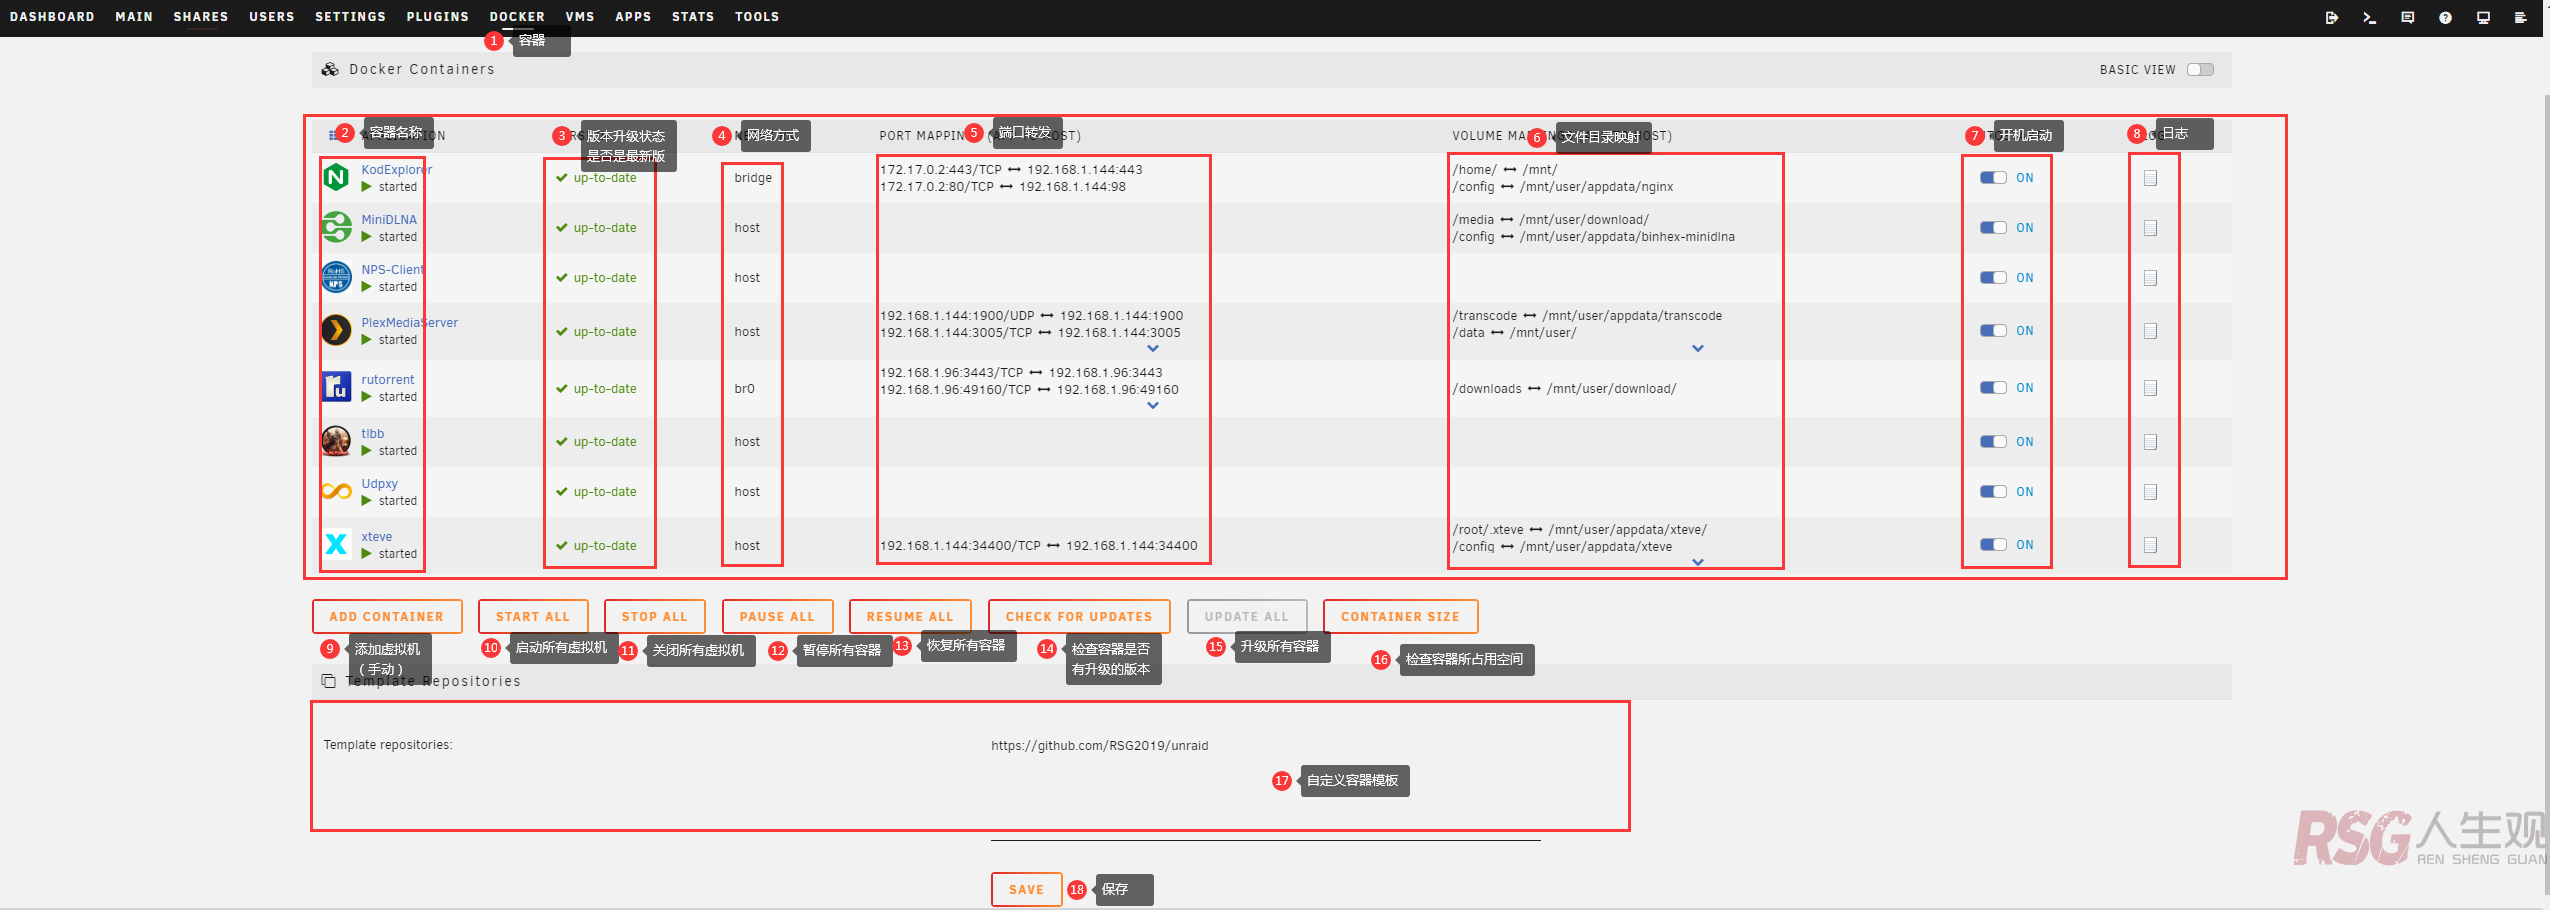Click the PlexMediaServer container icon
2550x910 pixels.
[337, 330]
